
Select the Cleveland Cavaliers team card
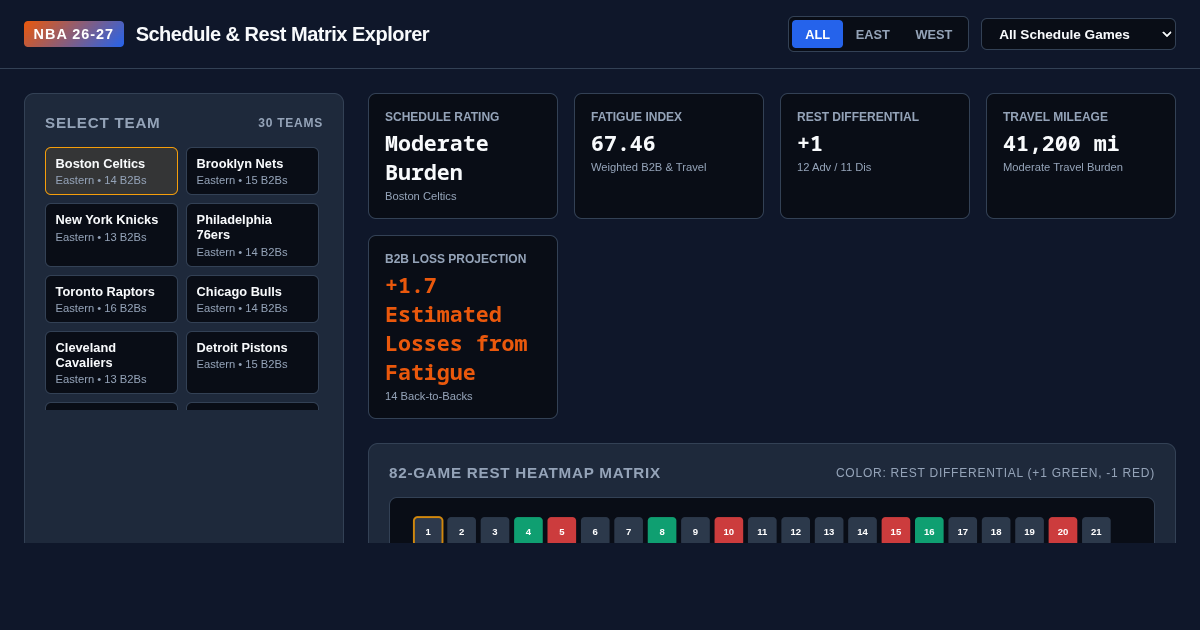[x=111, y=363]
